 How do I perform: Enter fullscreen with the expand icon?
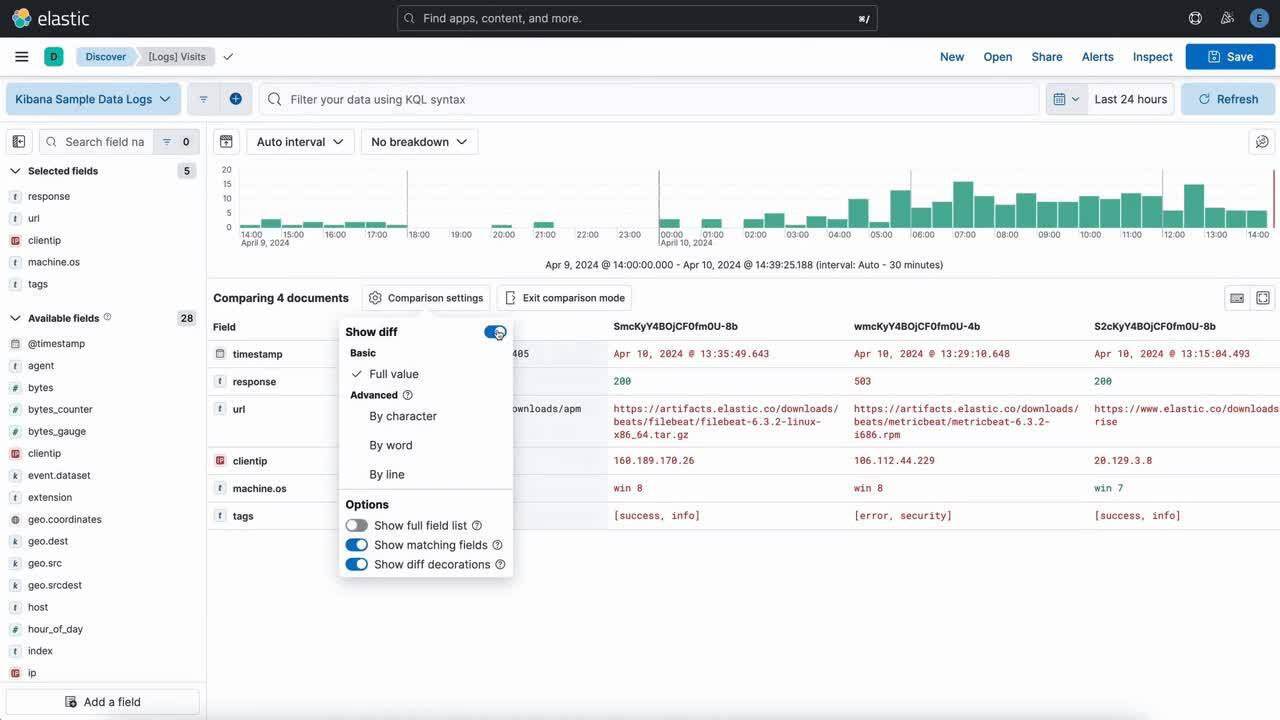click(1263, 298)
